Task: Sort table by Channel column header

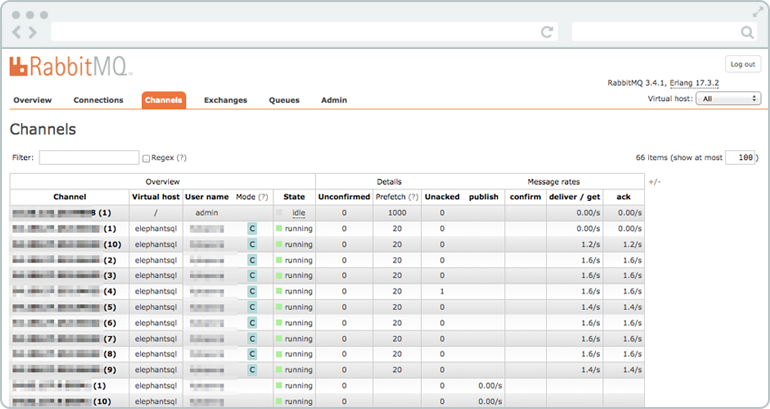Action: pos(70,197)
